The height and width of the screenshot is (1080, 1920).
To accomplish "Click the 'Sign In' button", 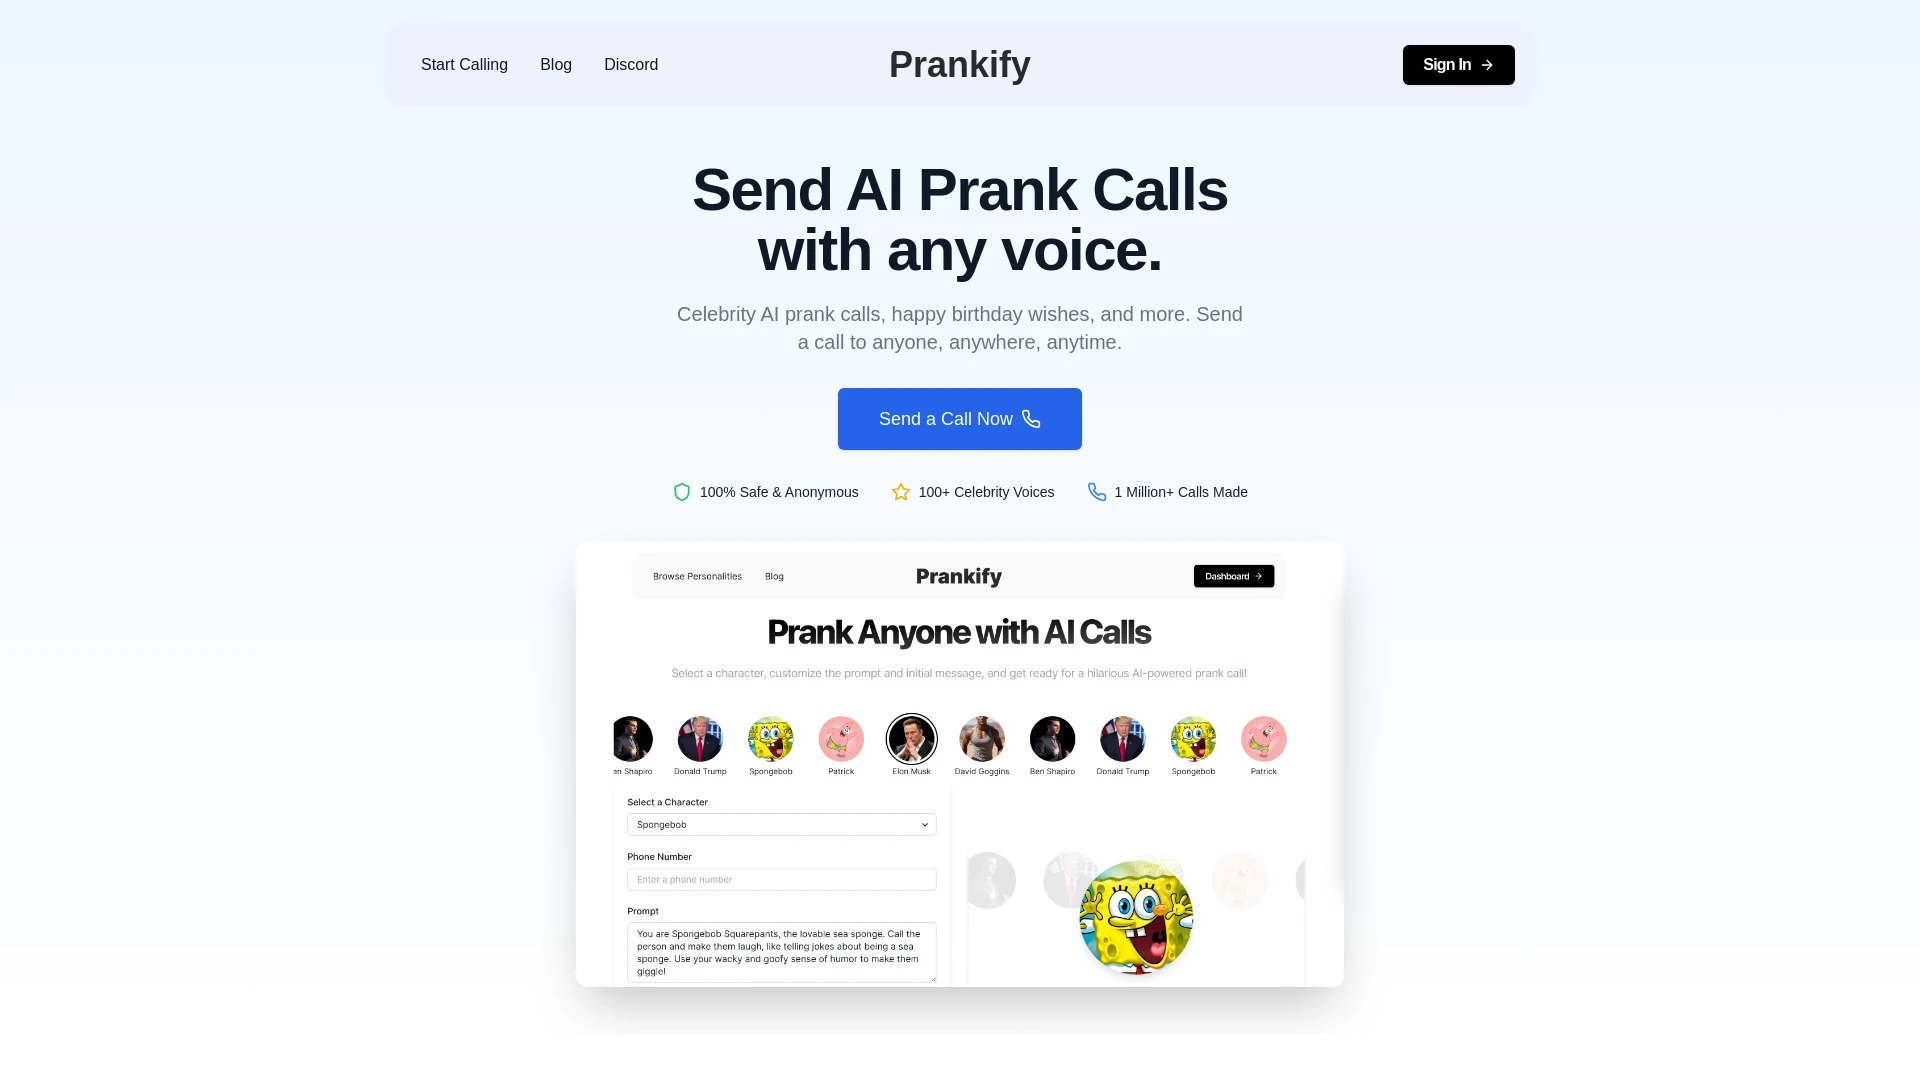I will point(1458,65).
